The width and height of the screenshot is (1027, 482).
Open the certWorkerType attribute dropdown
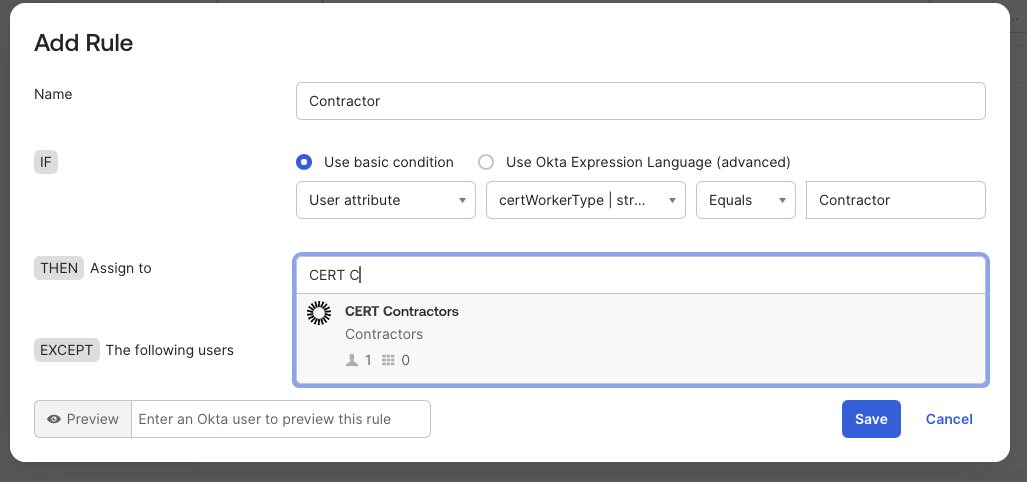tap(586, 200)
